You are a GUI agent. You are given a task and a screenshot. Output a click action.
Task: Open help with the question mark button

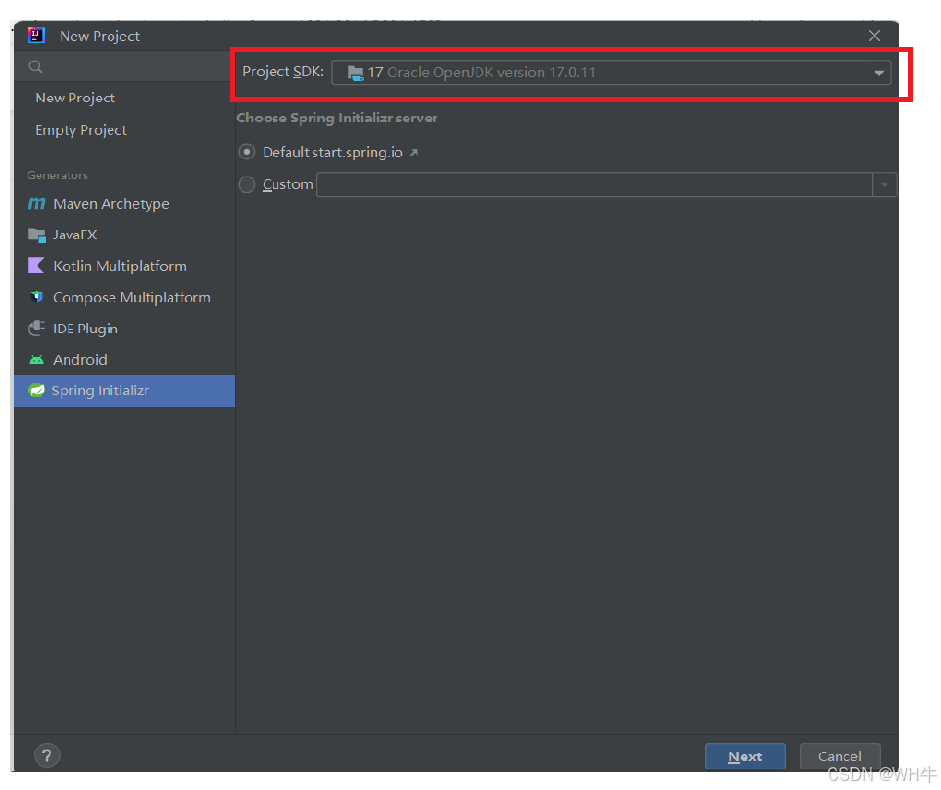47,755
